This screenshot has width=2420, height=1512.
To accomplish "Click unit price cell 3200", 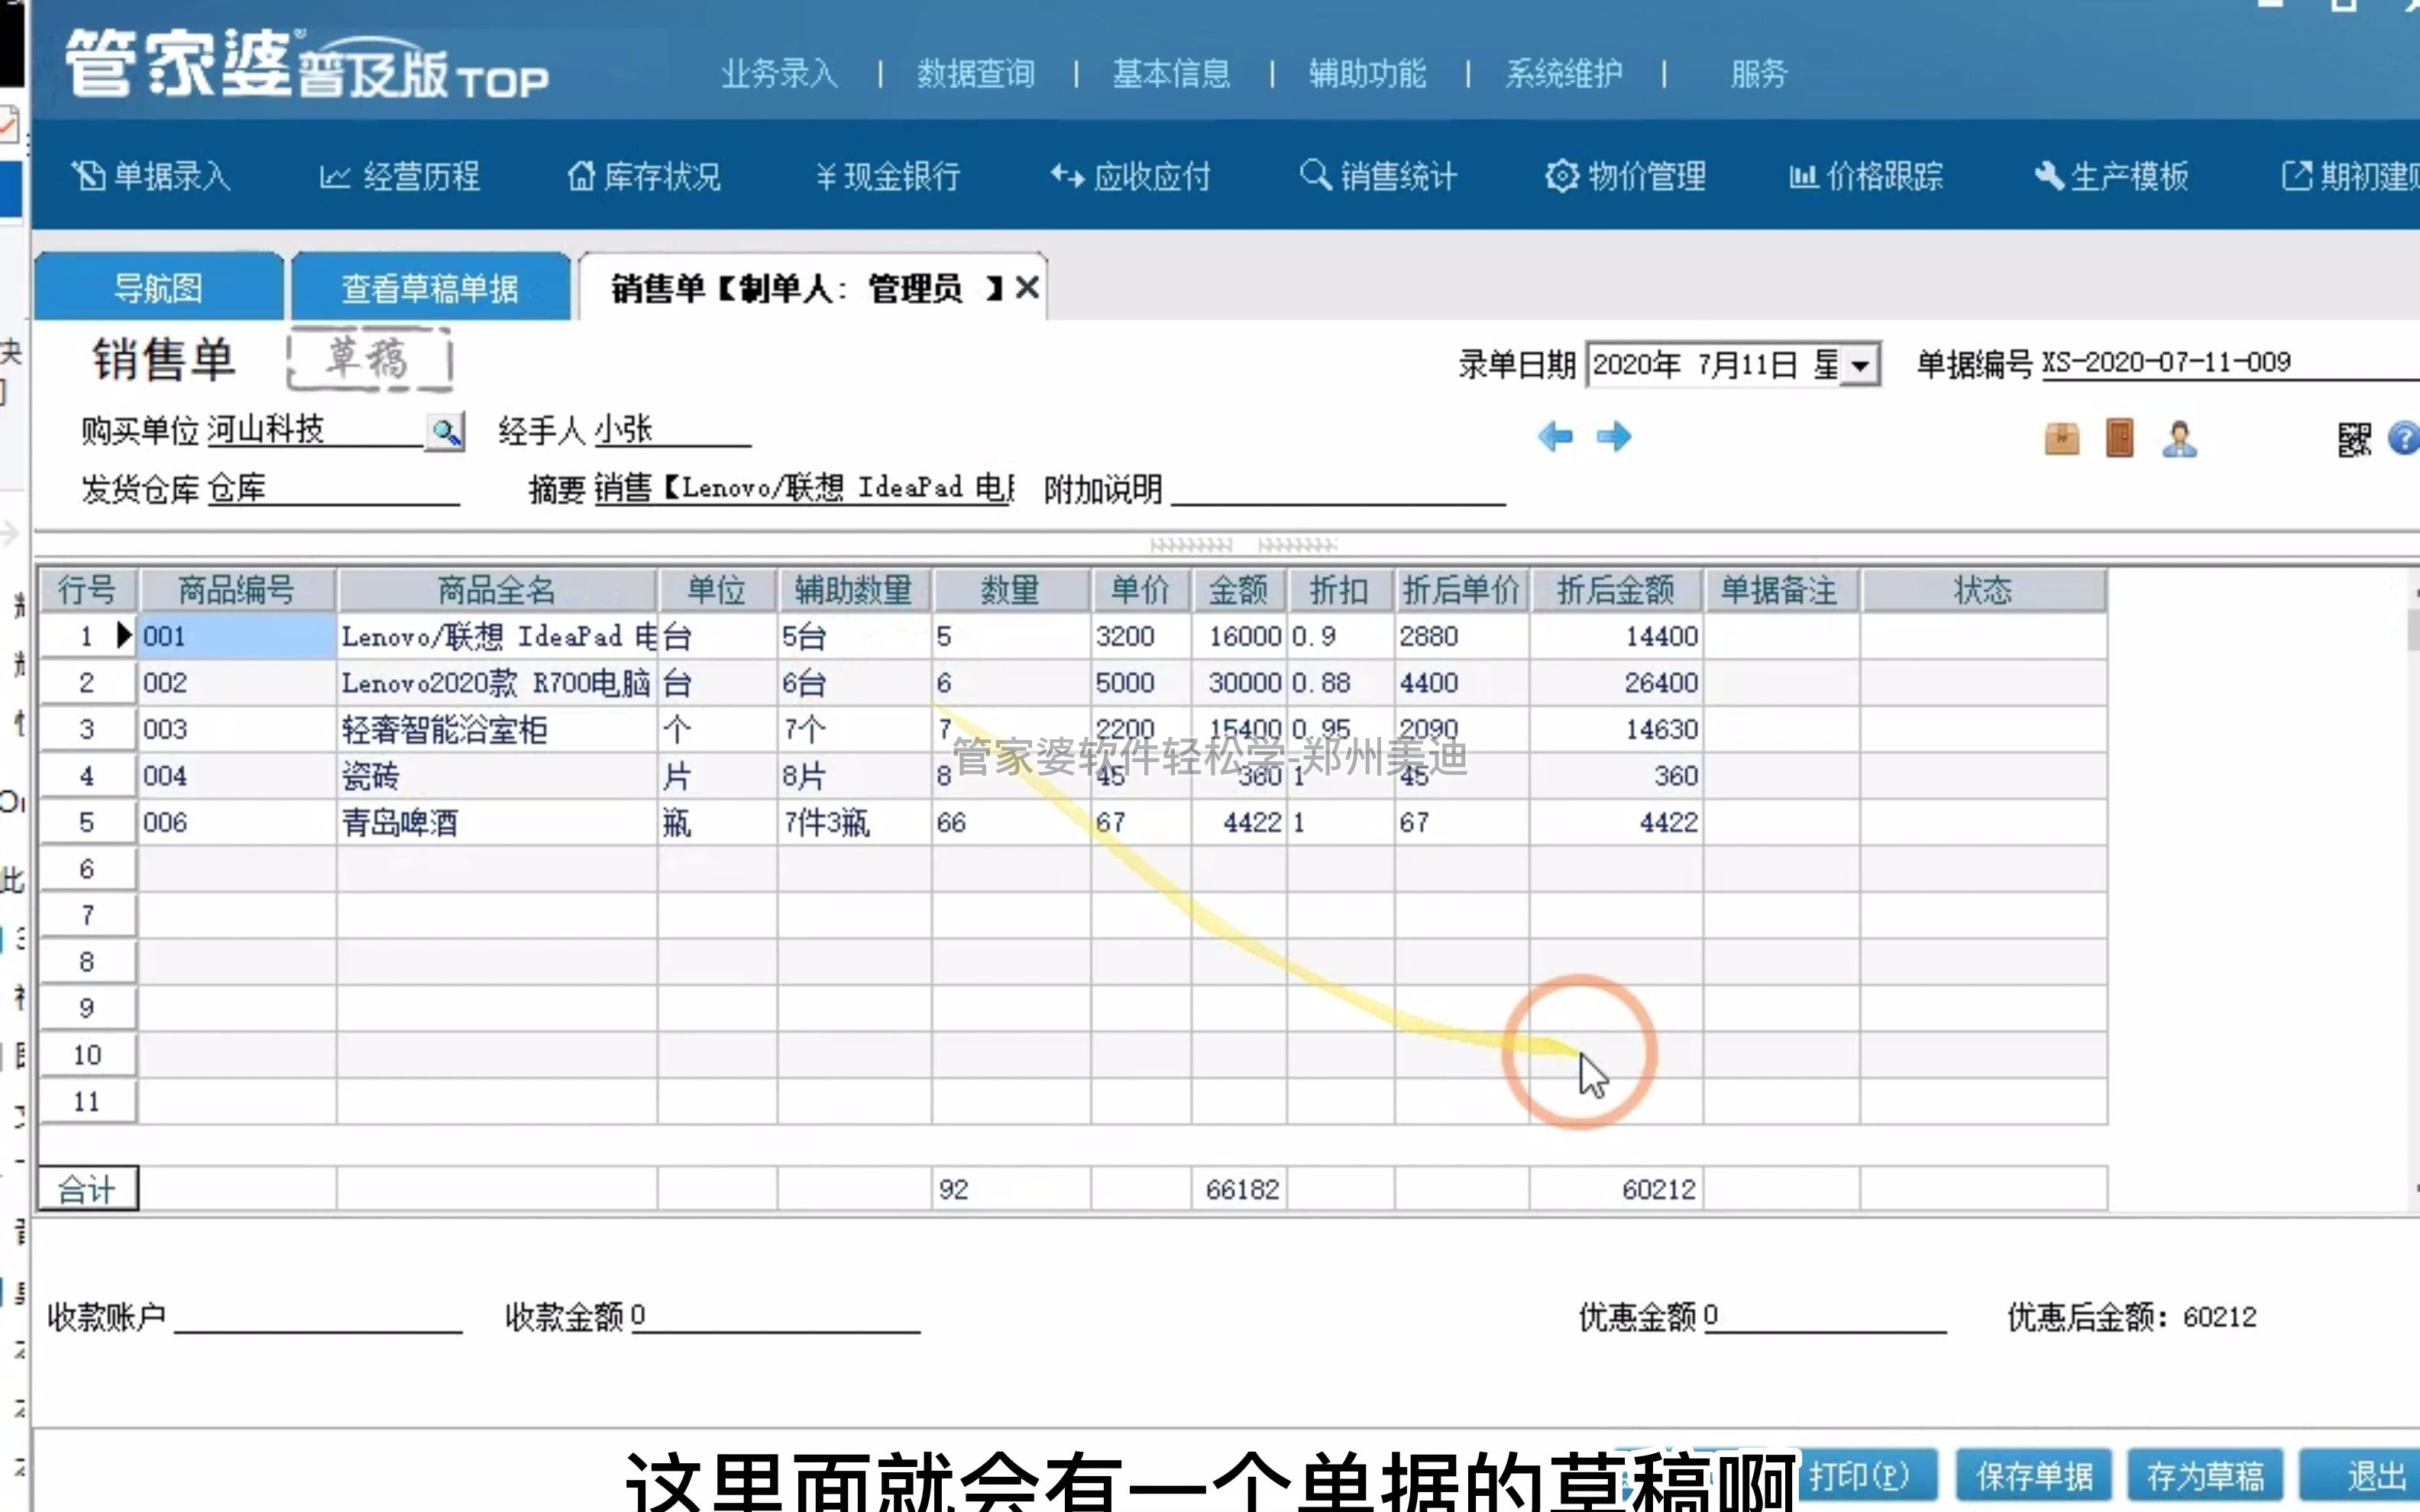I will click(1140, 636).
